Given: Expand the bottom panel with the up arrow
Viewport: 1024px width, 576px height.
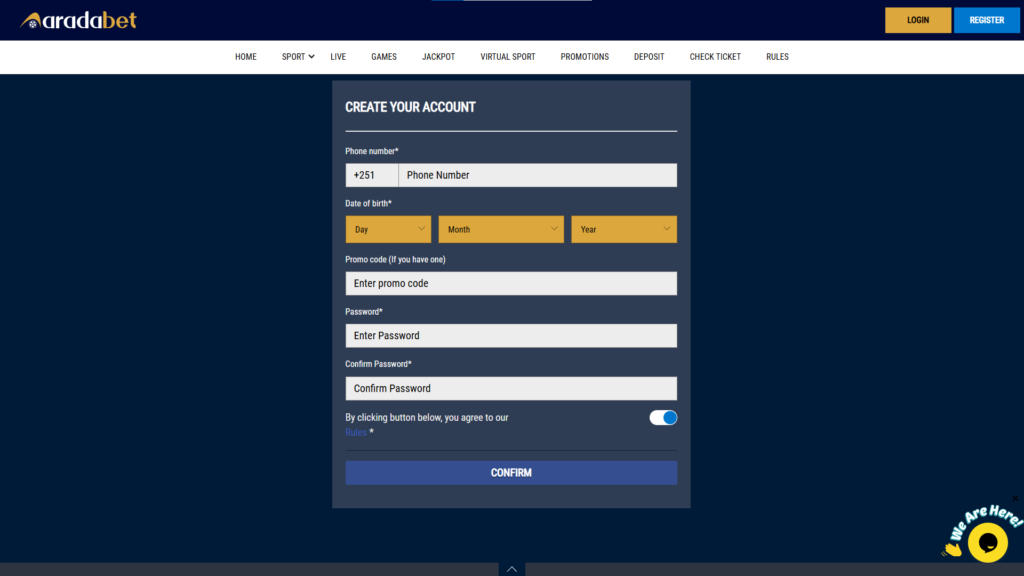Looking at the screenshot, I should point(511,568).
